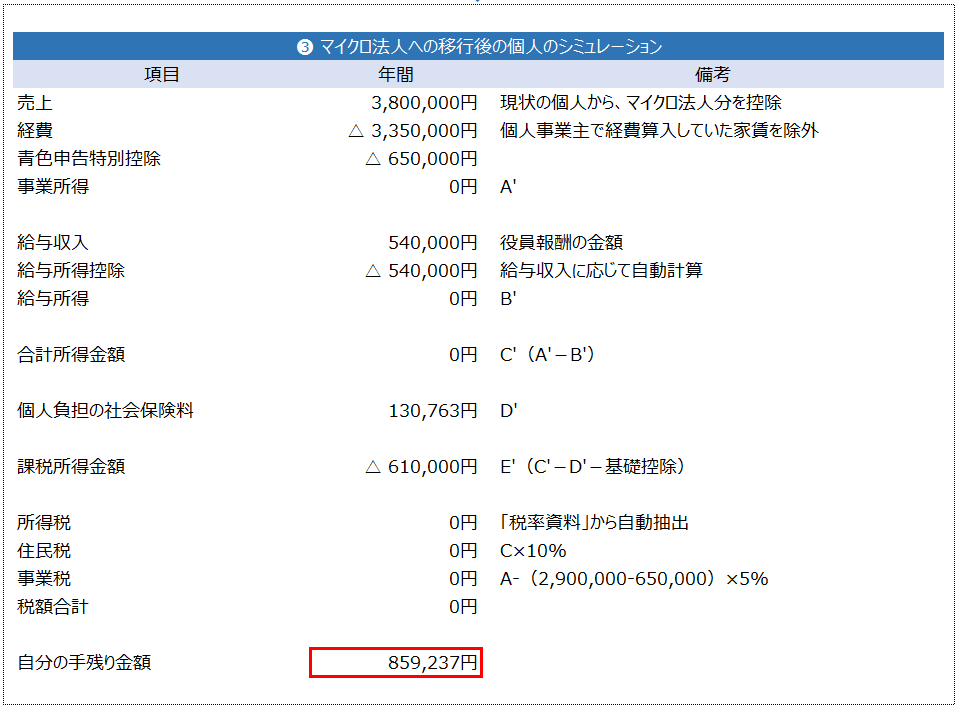Select the 自分の手残り金額 label

pos(84,662)
